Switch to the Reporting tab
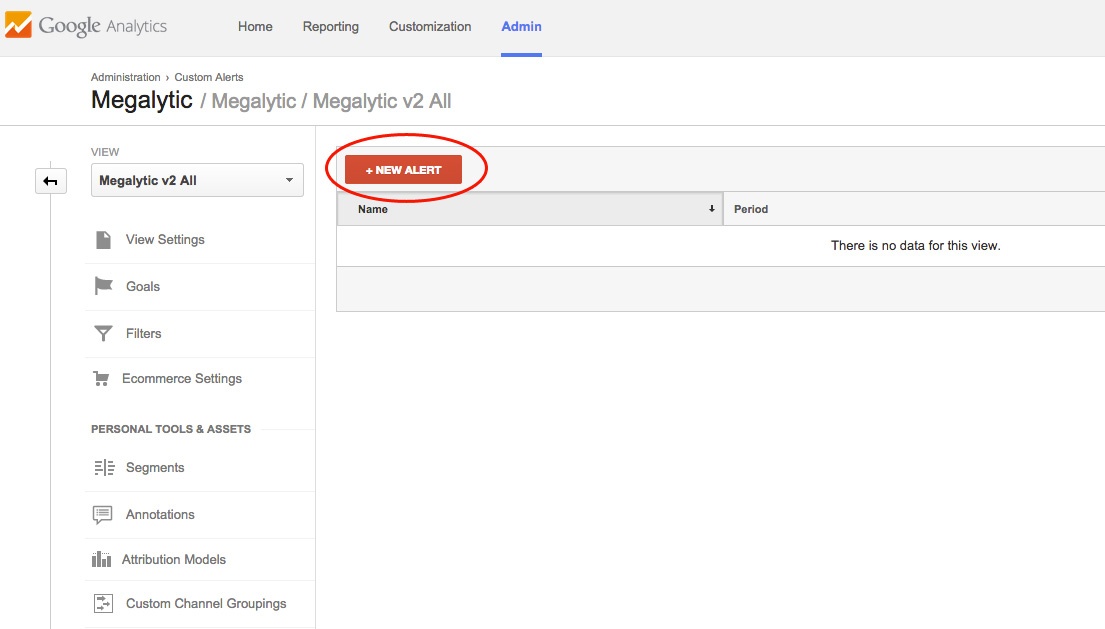The image size is (1105, 629). tap(330, 27)
